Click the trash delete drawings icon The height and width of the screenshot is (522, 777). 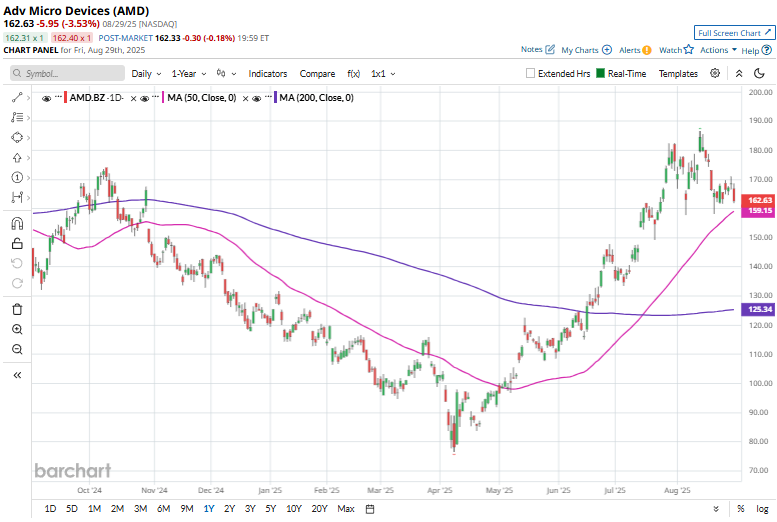pyautogui.click(x=17, y=309)
